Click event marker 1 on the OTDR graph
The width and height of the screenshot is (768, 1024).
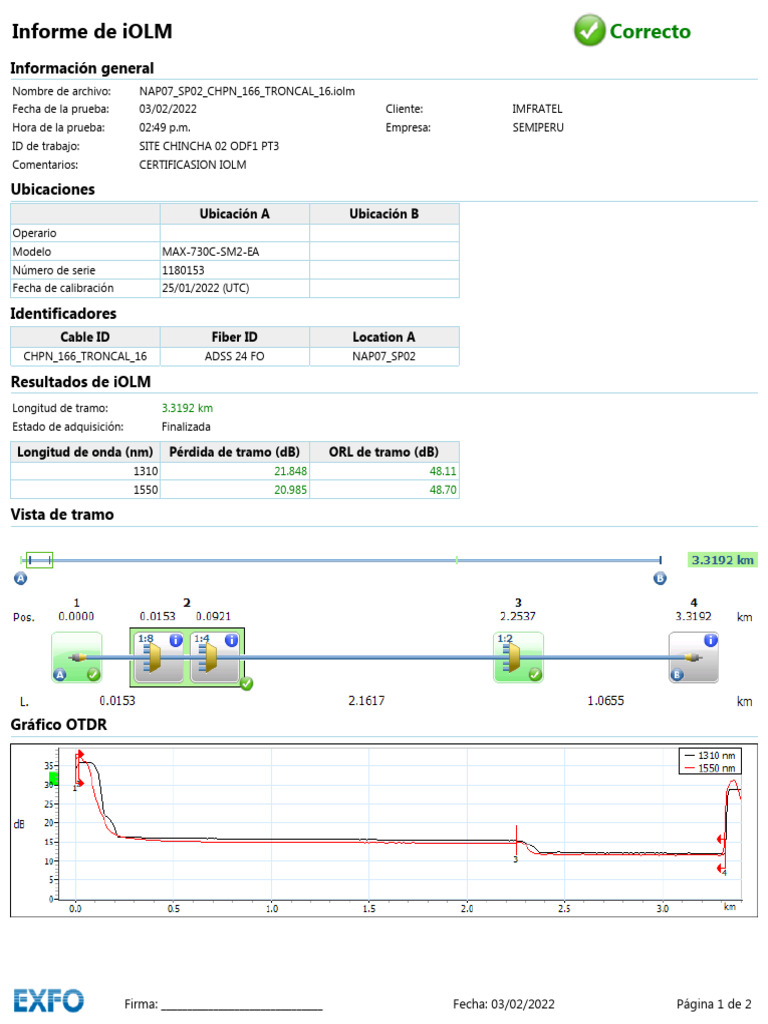(x=78, y=771)
